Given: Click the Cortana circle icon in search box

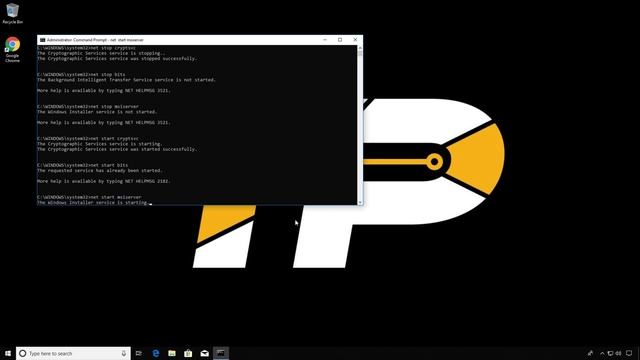Looking at the screenshot, I should 23,353.
